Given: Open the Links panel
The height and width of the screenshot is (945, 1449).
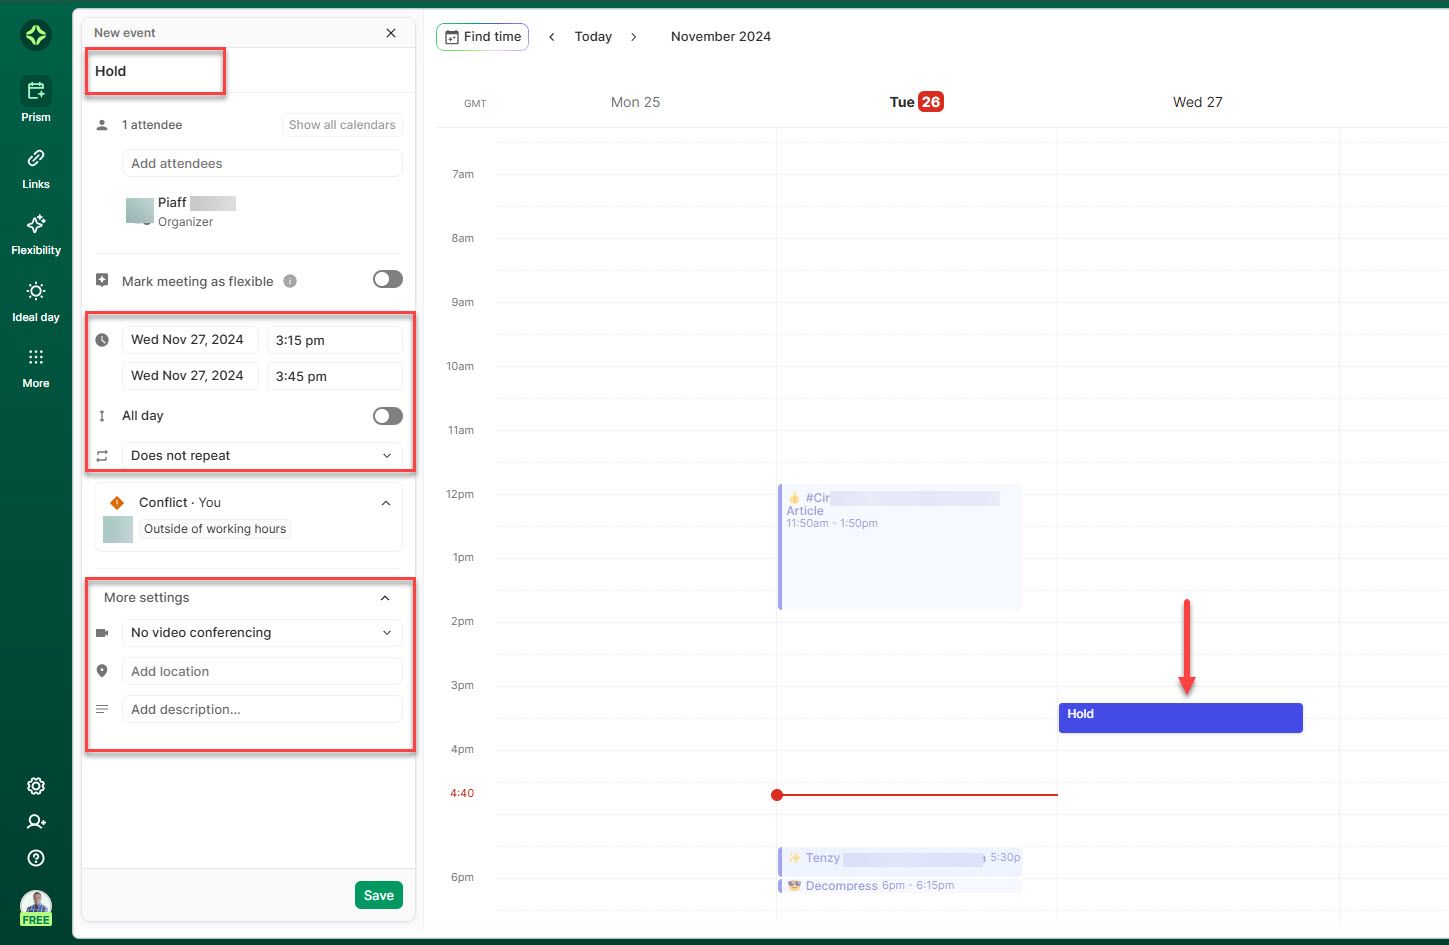Looking at the screenshot, I should (x=35, y=163).
